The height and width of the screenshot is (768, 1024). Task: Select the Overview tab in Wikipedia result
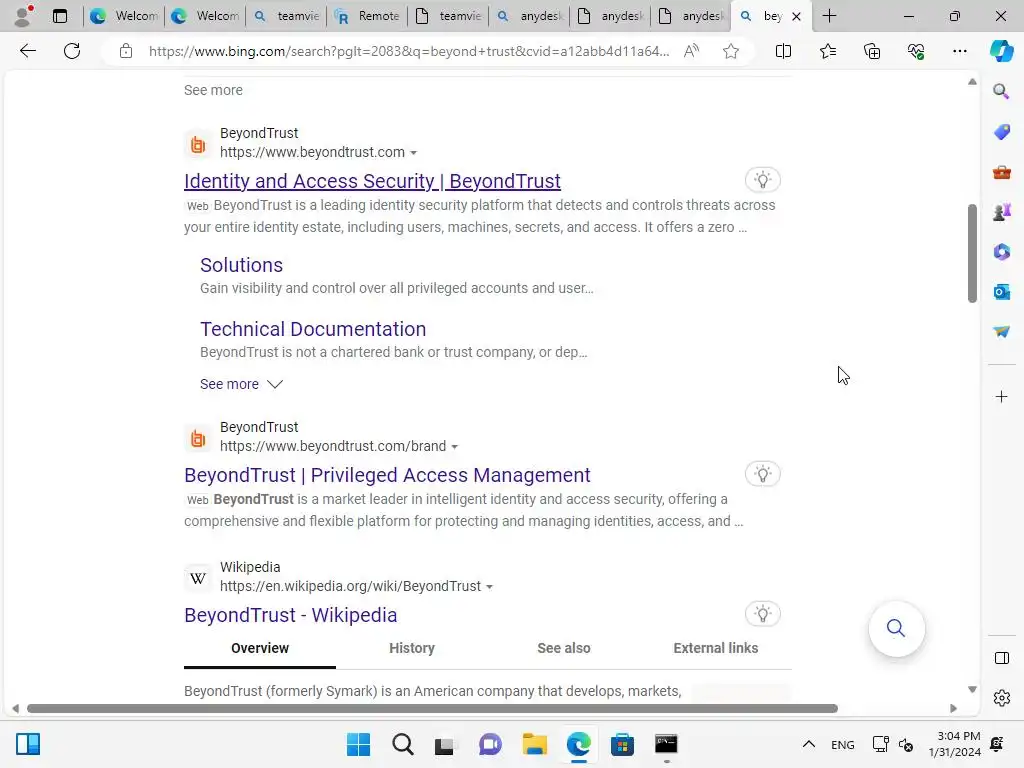260,648
